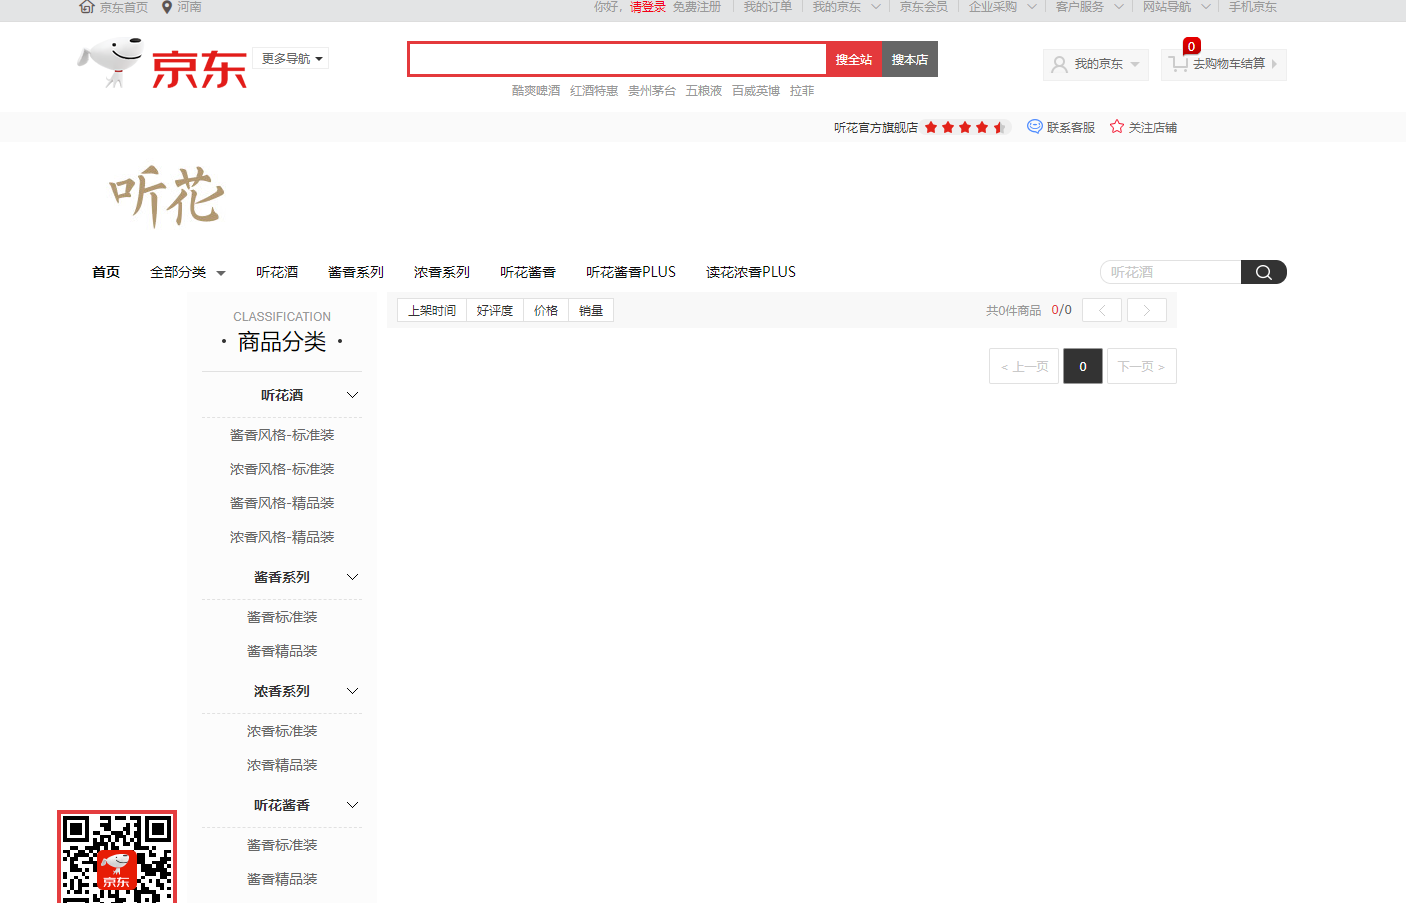Select 酱香风格-标准装 category

[282, 435]
